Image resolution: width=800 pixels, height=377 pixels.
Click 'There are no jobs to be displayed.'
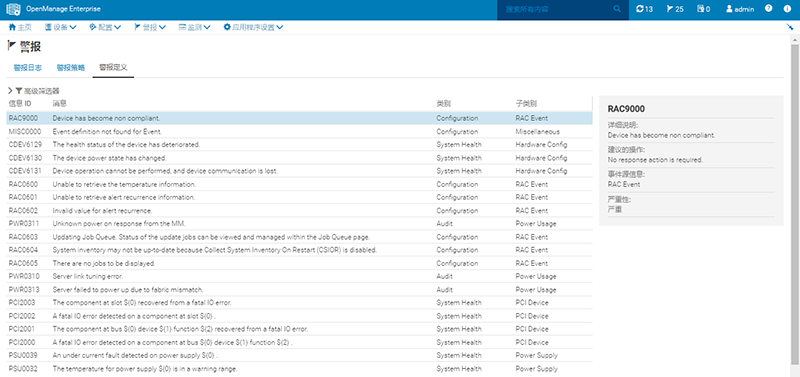tap(104, 264)
